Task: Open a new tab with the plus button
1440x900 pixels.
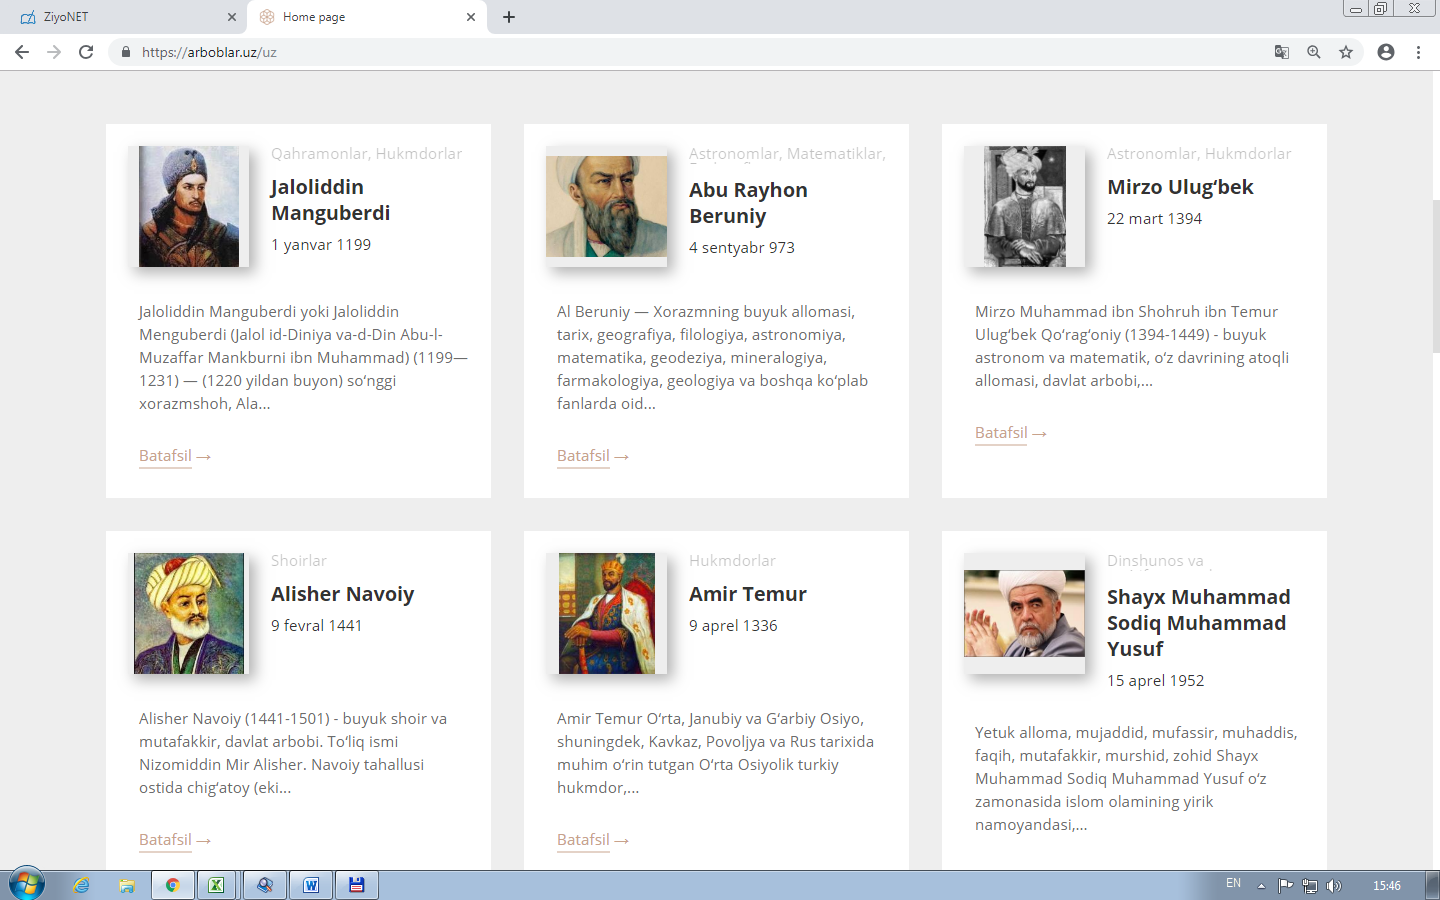Action: pos(509,17)
